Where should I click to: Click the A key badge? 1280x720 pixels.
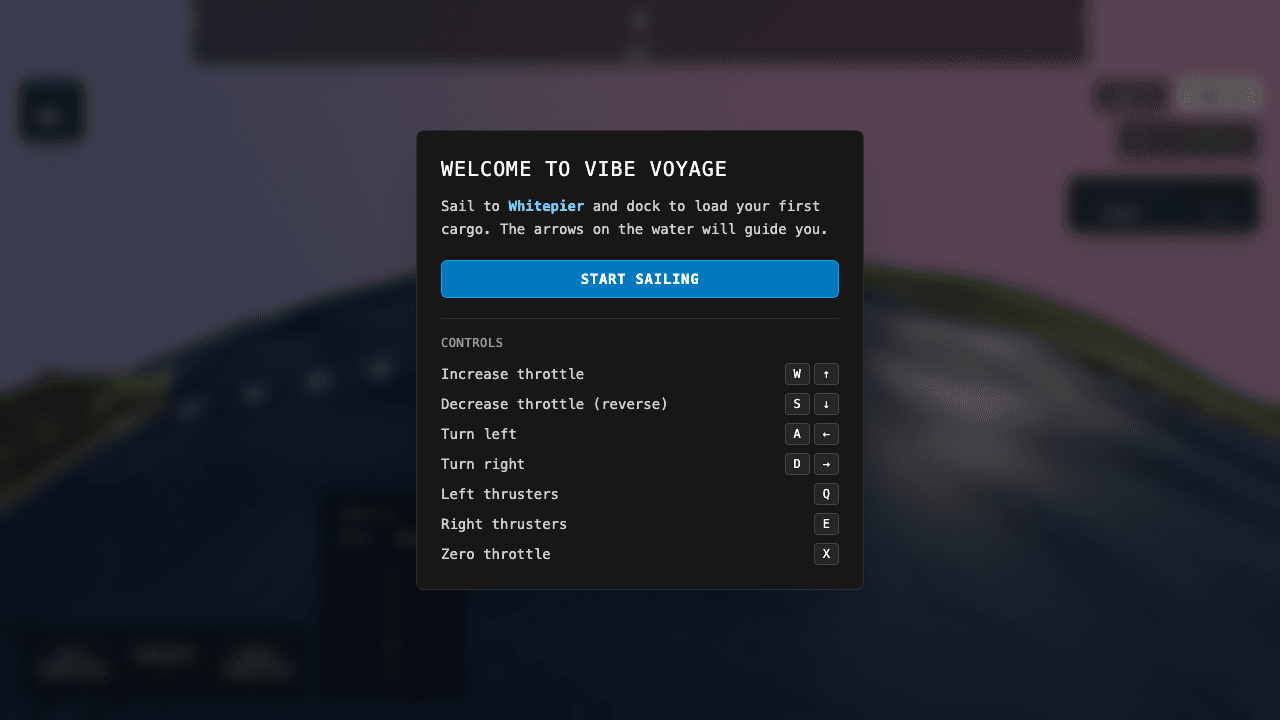(x=797, y=434)
